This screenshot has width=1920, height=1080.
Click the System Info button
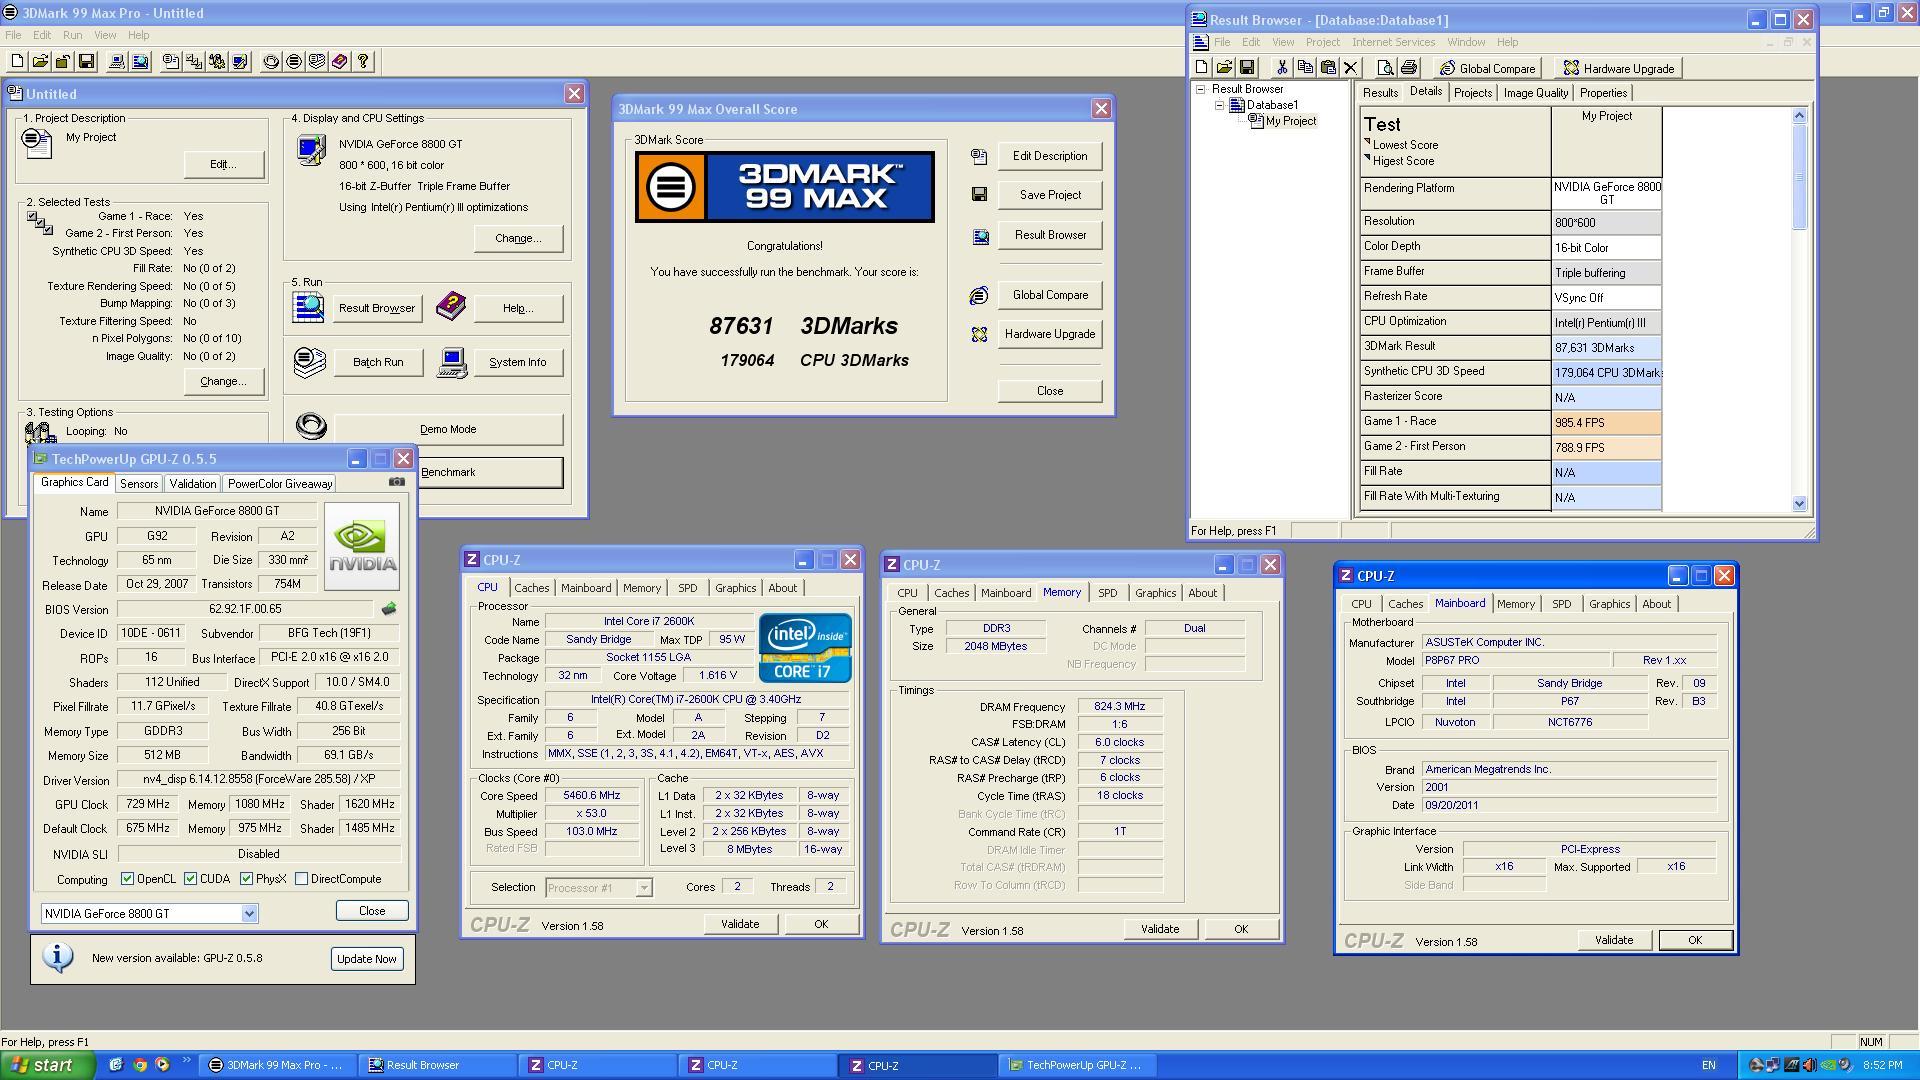coord(517,362)
